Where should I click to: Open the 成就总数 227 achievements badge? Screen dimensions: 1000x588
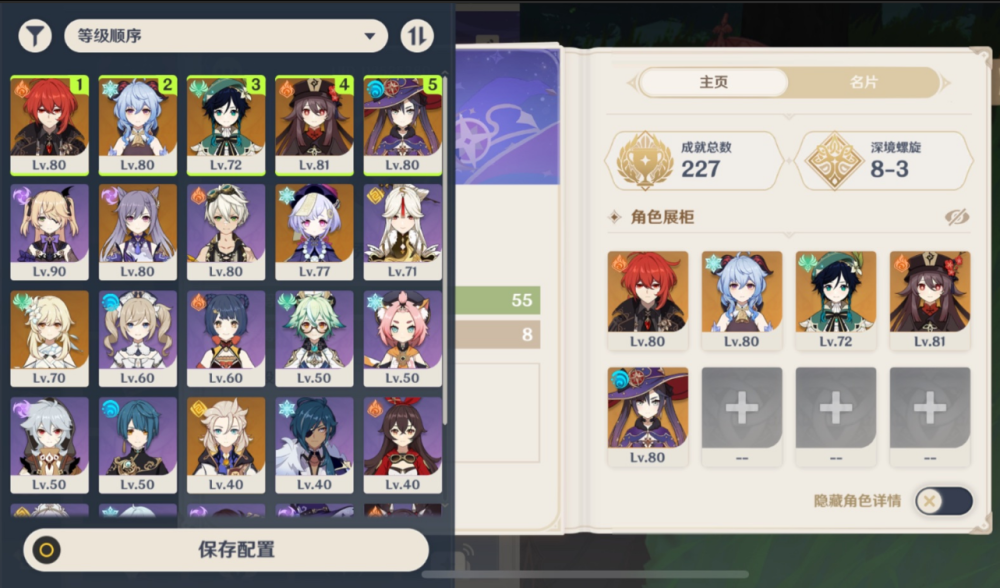point(695,160)
